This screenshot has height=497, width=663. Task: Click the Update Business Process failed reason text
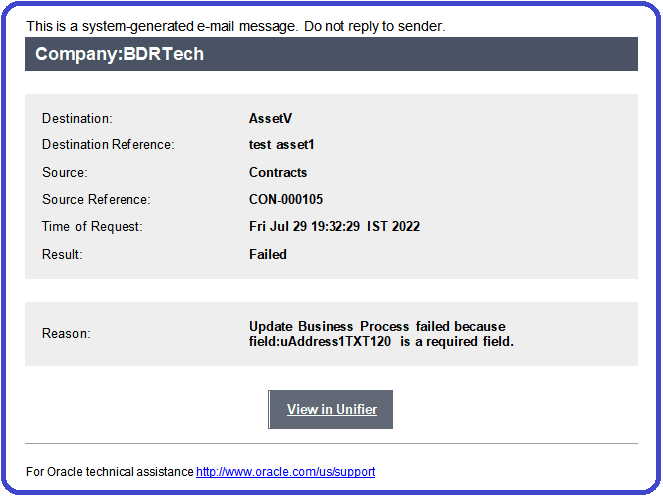pyautogui.click(x=381, y=334)
